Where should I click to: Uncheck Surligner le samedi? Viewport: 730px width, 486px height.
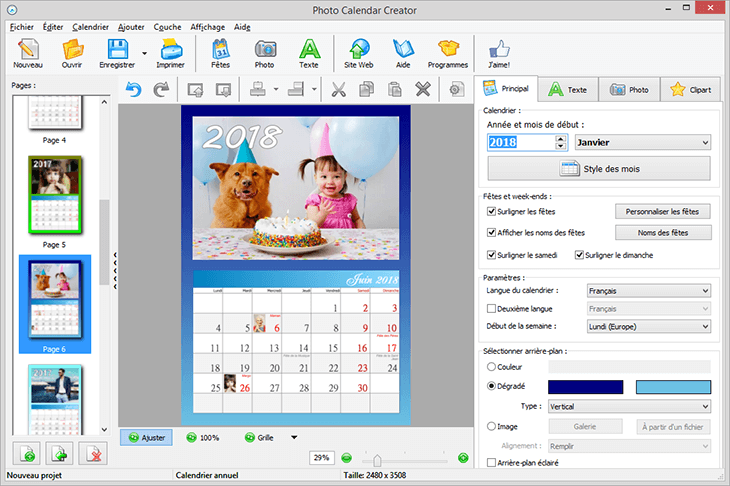pyautogui.click(x=491, y=255)
